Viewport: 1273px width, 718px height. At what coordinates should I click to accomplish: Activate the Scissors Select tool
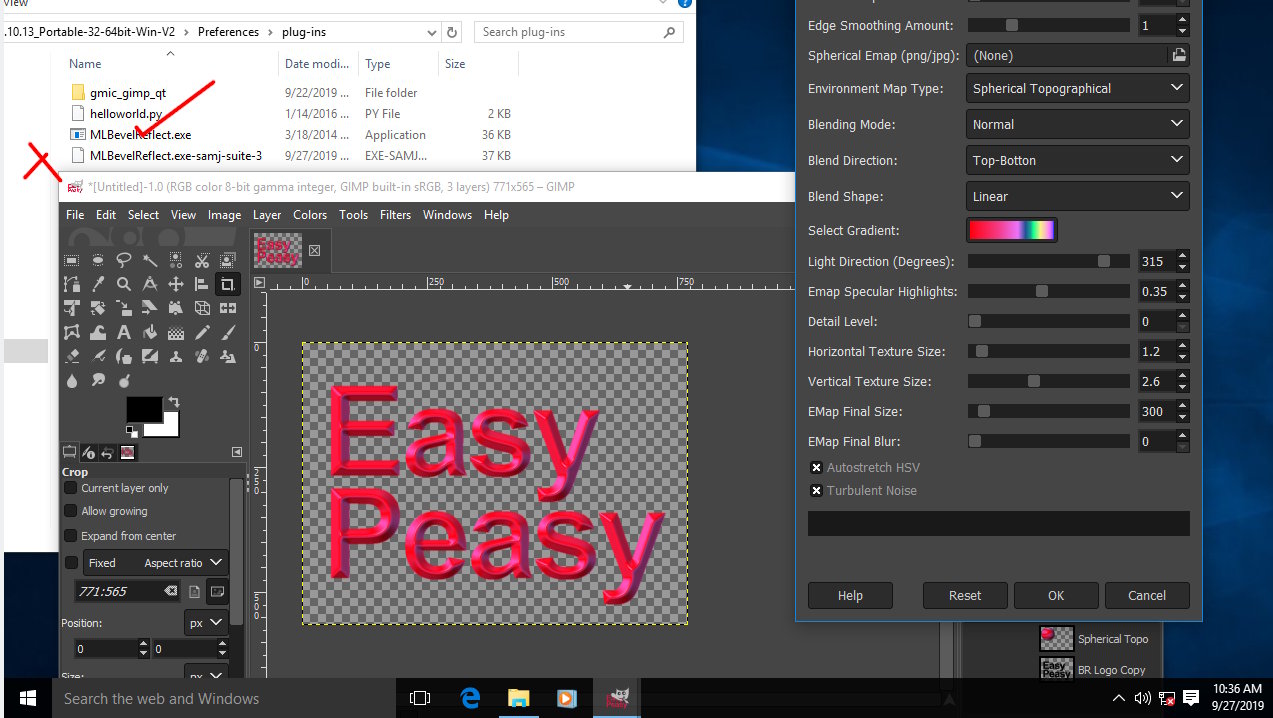pyautogui.click(x=202, y=261)
